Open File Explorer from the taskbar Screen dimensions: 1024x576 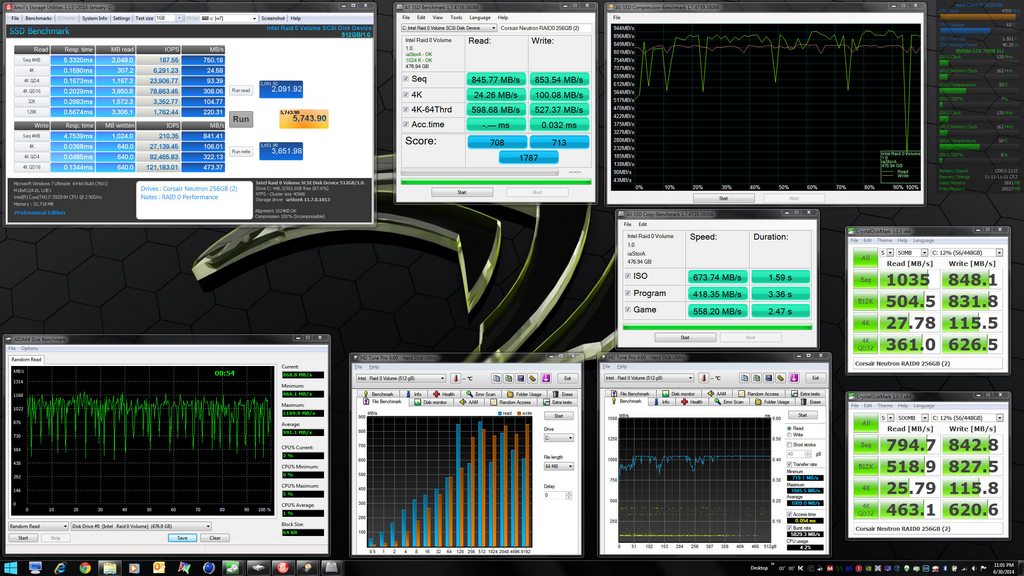click(110, 568)
